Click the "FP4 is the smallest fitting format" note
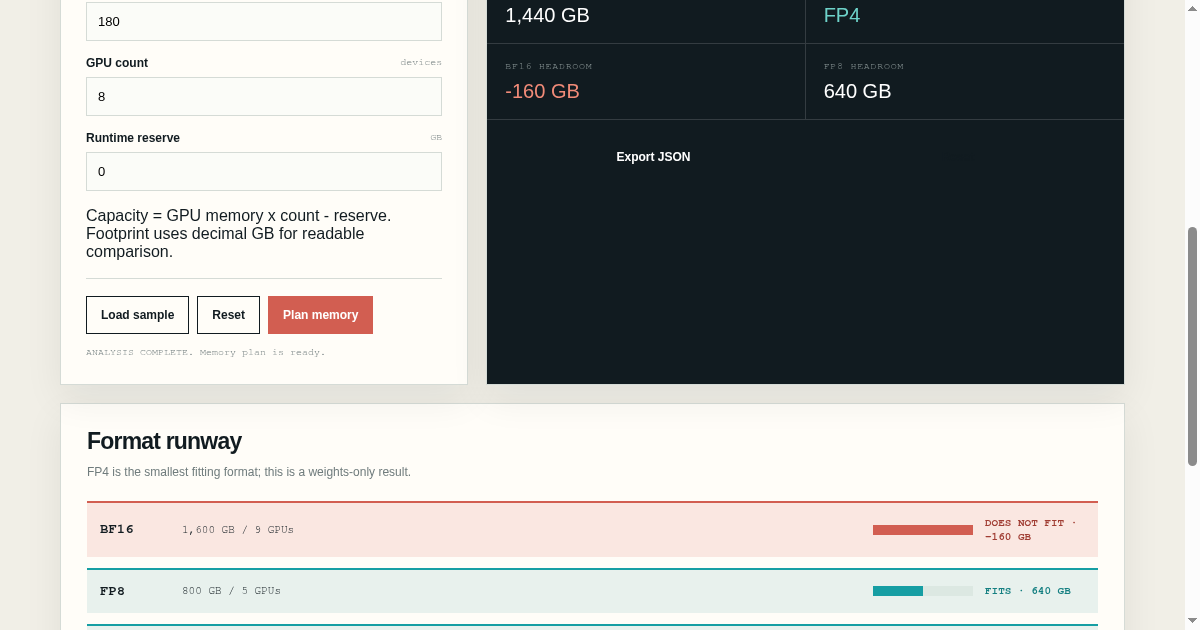 coord(249,472)
